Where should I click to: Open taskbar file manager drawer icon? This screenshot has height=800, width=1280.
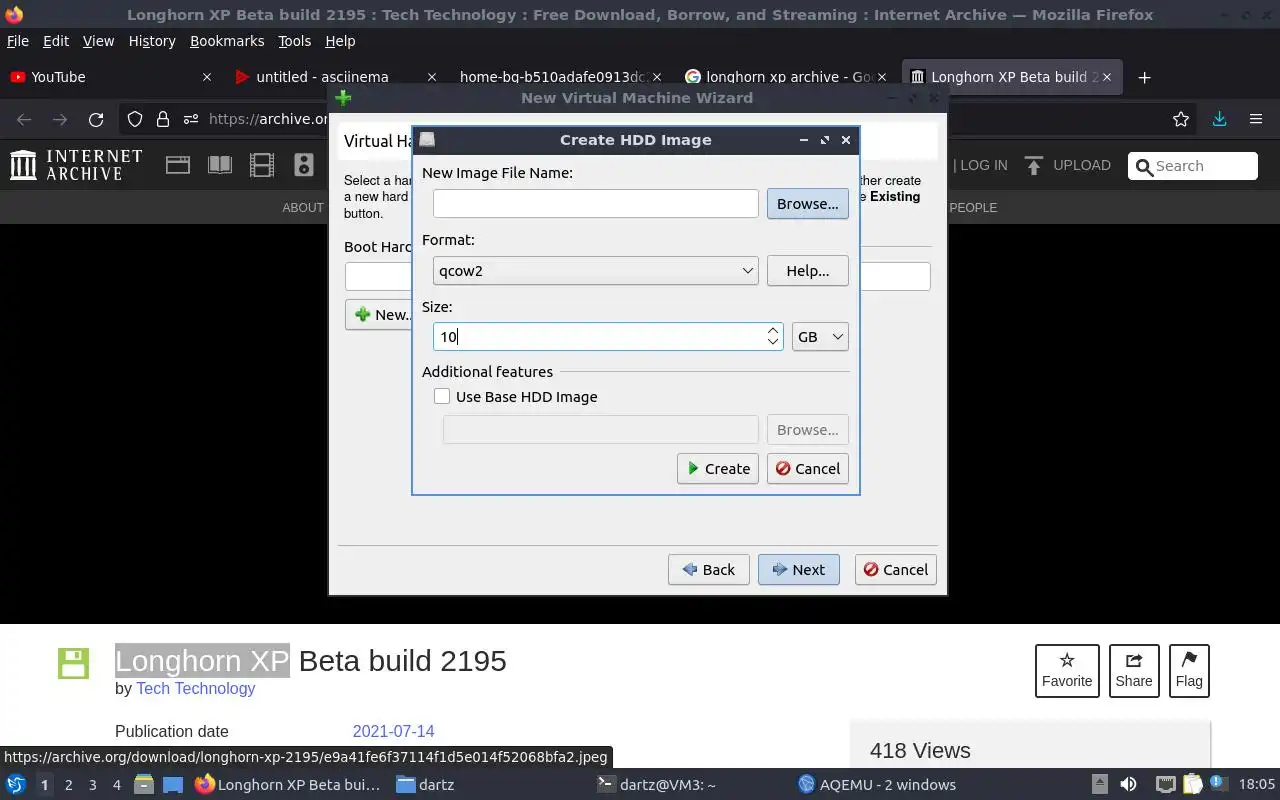(x=143, y=785)
